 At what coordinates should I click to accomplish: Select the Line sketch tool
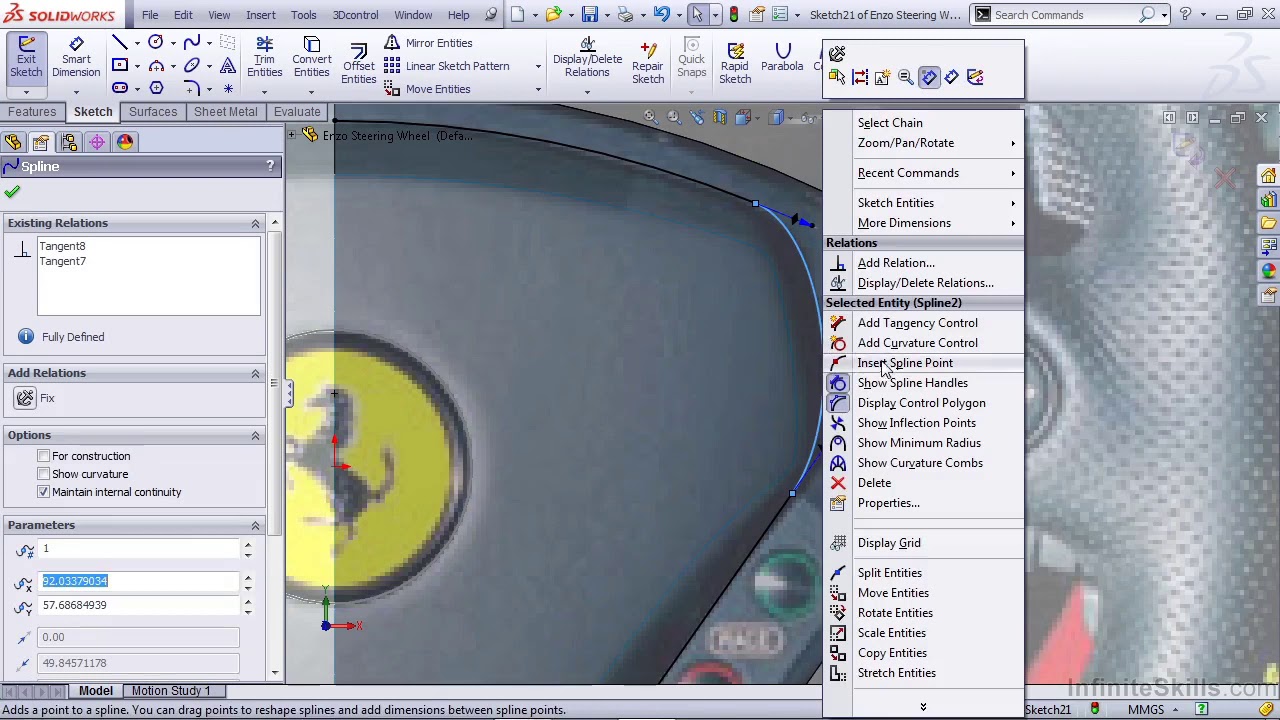tap(120, 43)
